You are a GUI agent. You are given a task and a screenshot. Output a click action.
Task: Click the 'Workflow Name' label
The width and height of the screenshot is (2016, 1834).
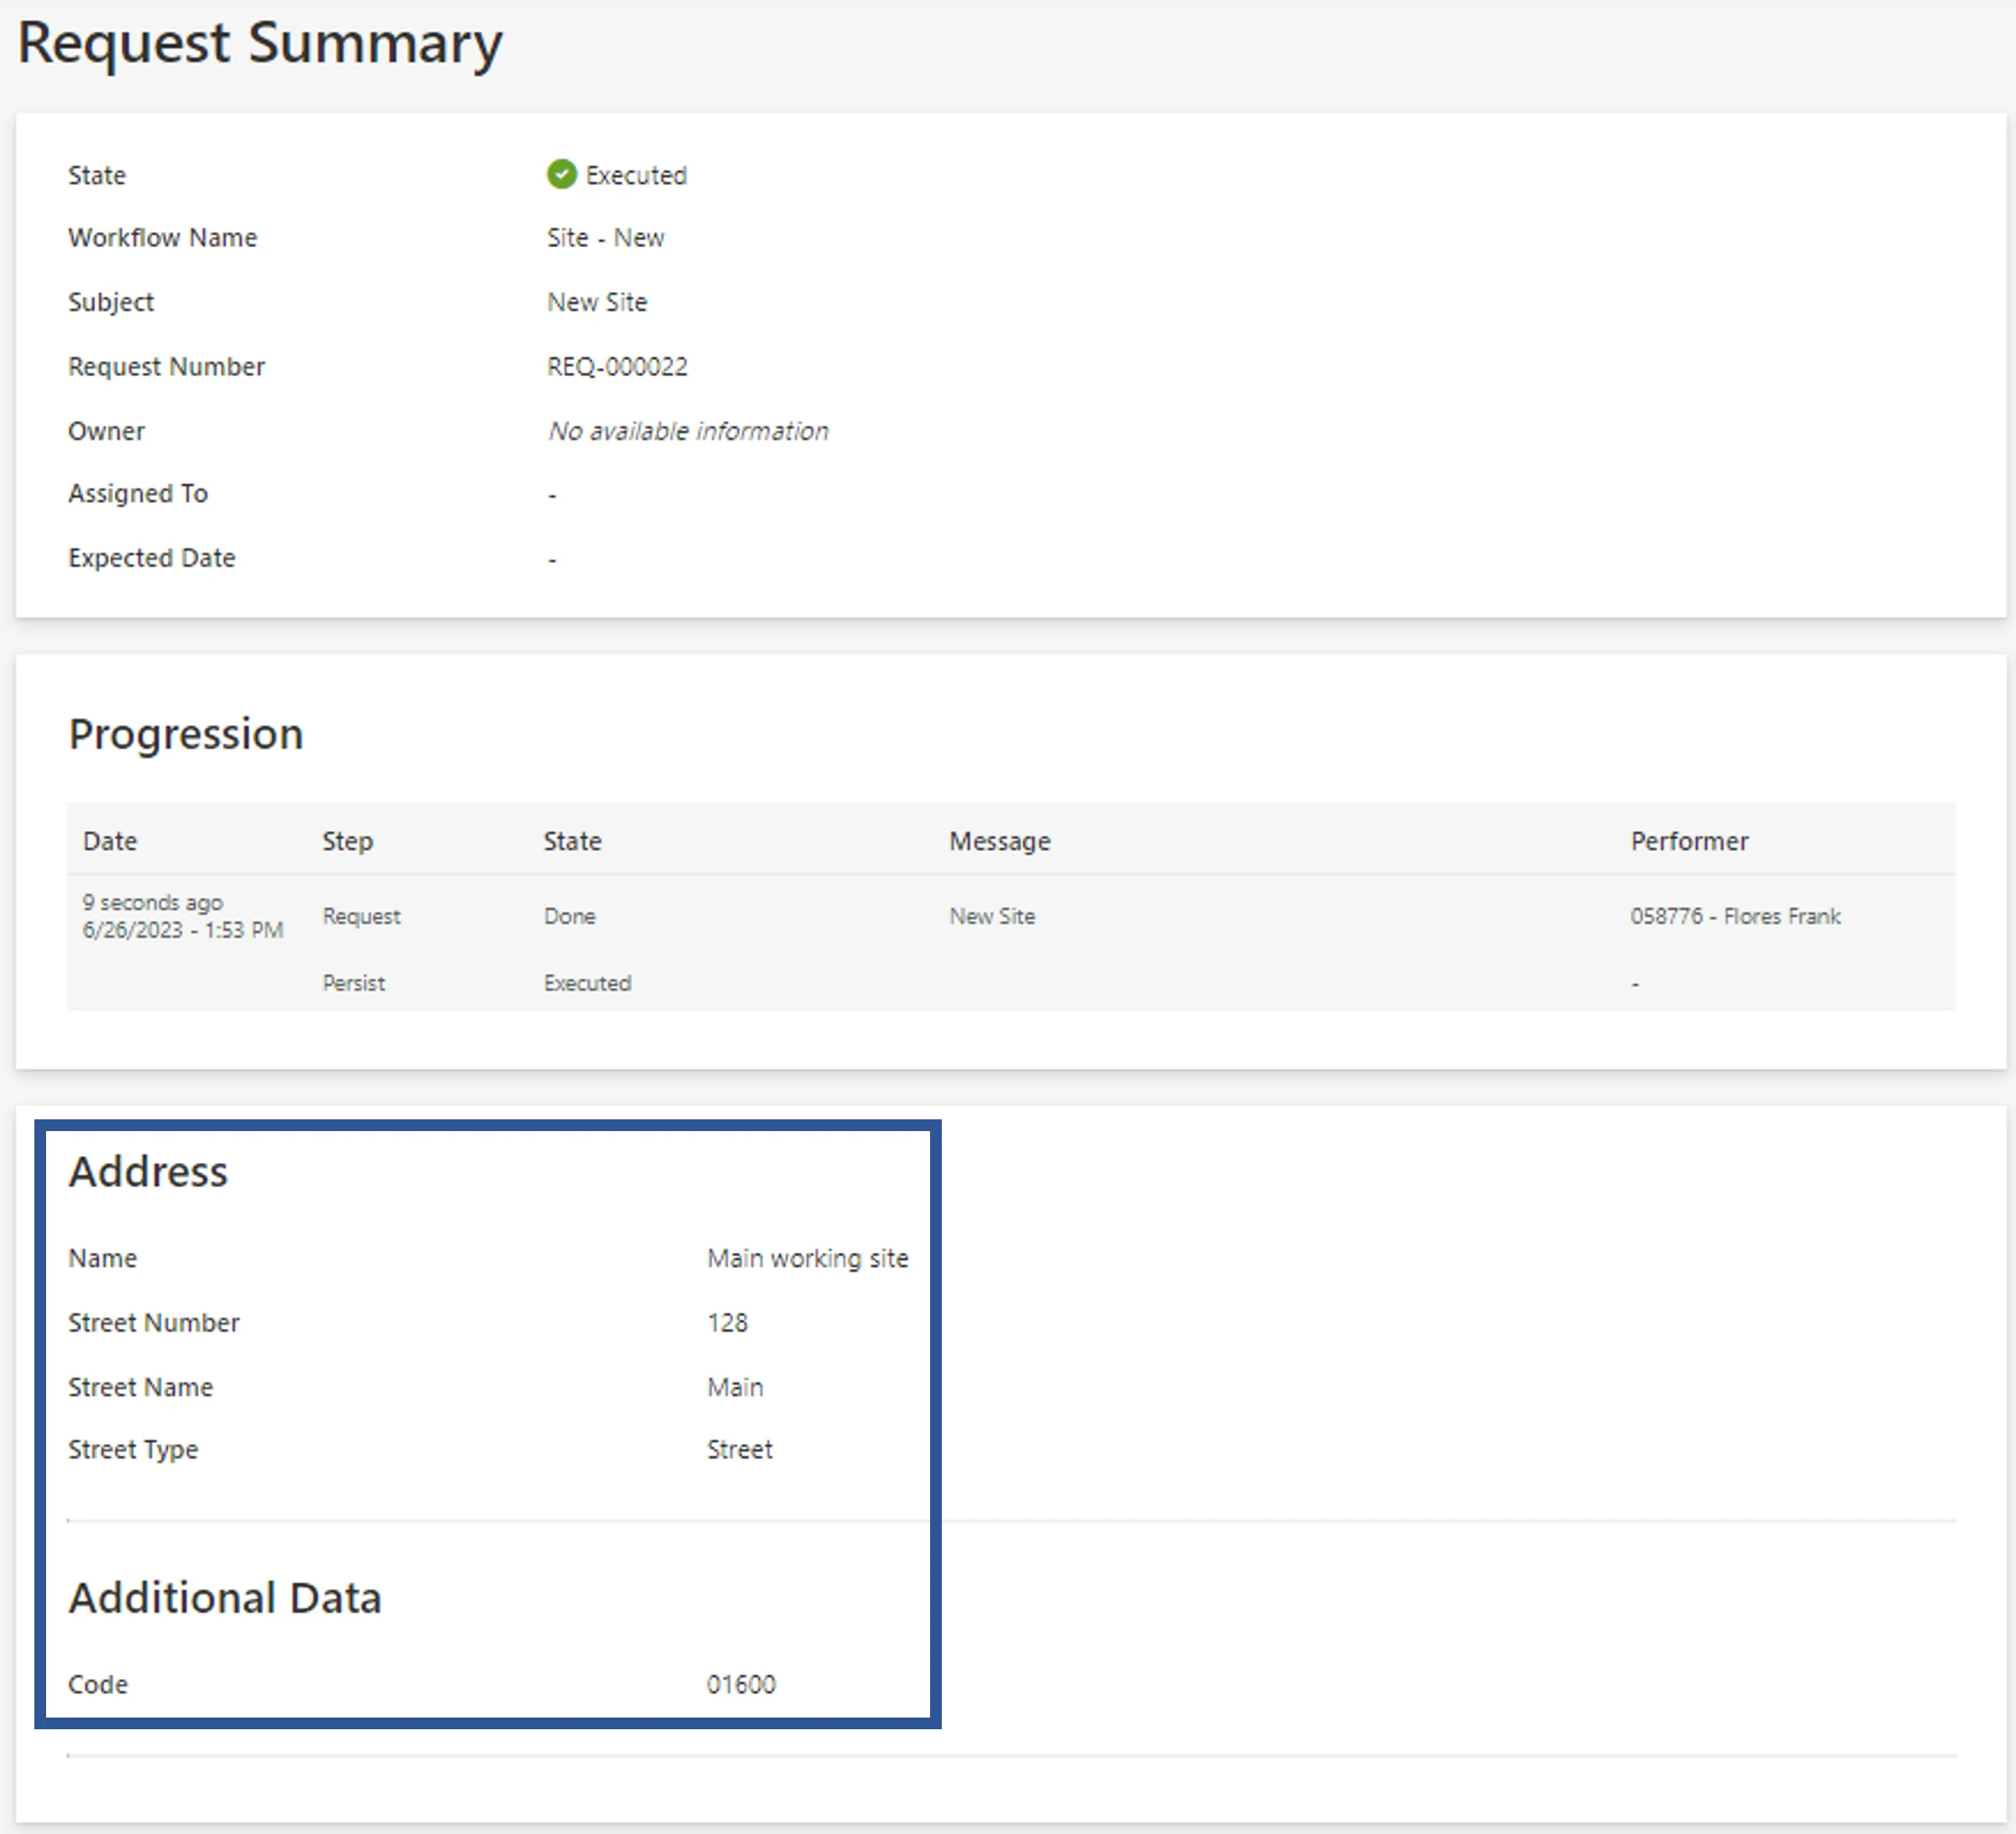162,238
